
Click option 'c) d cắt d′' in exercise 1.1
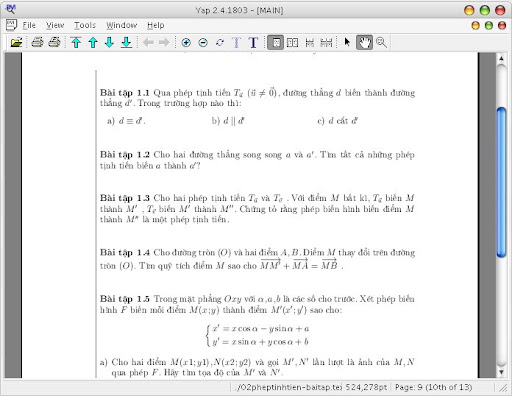click(337, 121)
